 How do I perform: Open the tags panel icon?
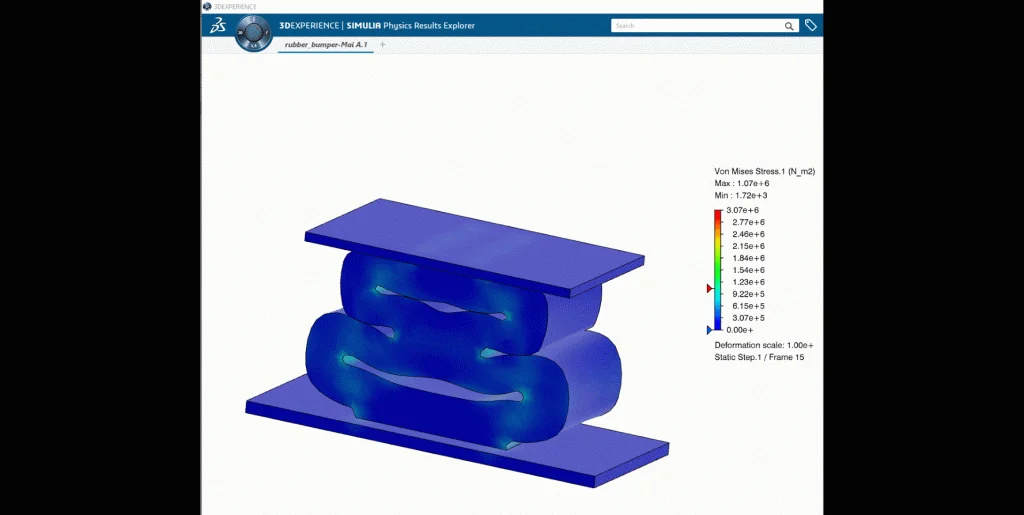(810, 26)
